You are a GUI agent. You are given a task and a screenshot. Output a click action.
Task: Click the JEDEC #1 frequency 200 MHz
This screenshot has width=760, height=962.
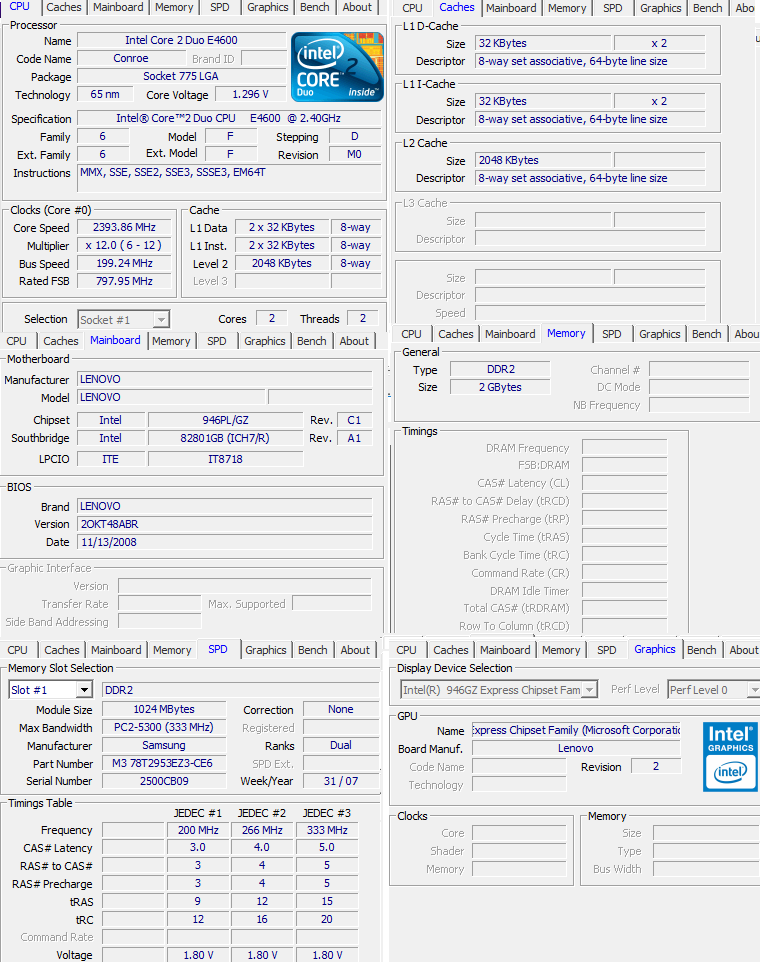pyautogui.click(x=198, y=830)
